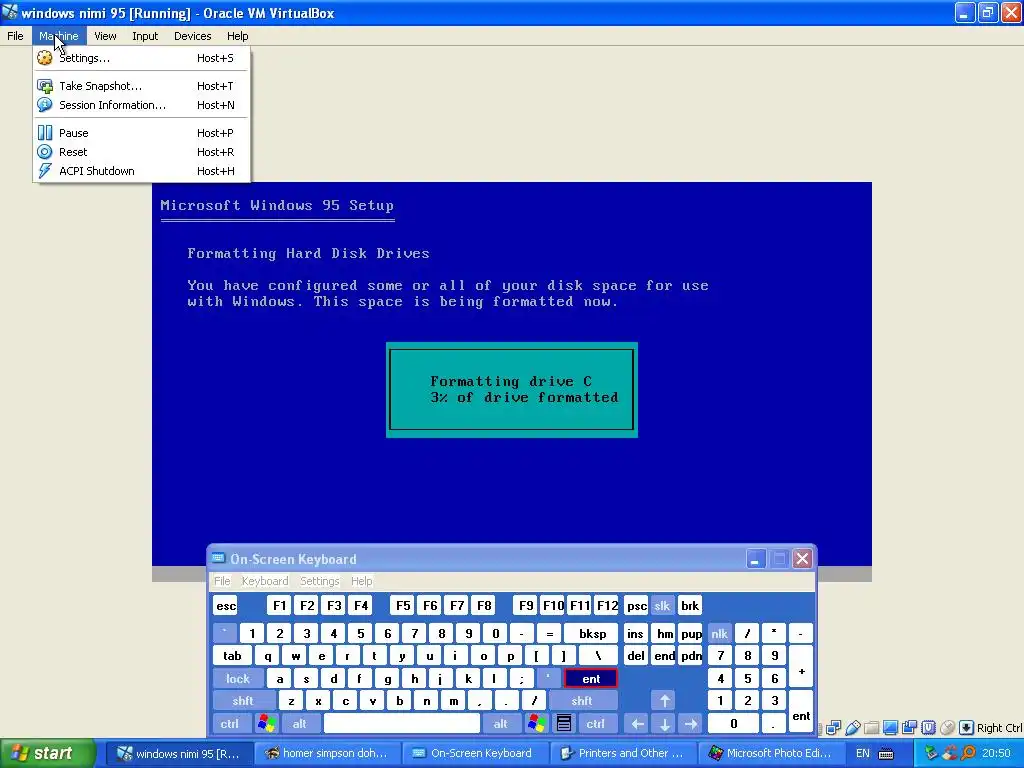Choose Take Snapshot in Machine menu
This screenshot has width=1024, height=768.
(141, 86)
